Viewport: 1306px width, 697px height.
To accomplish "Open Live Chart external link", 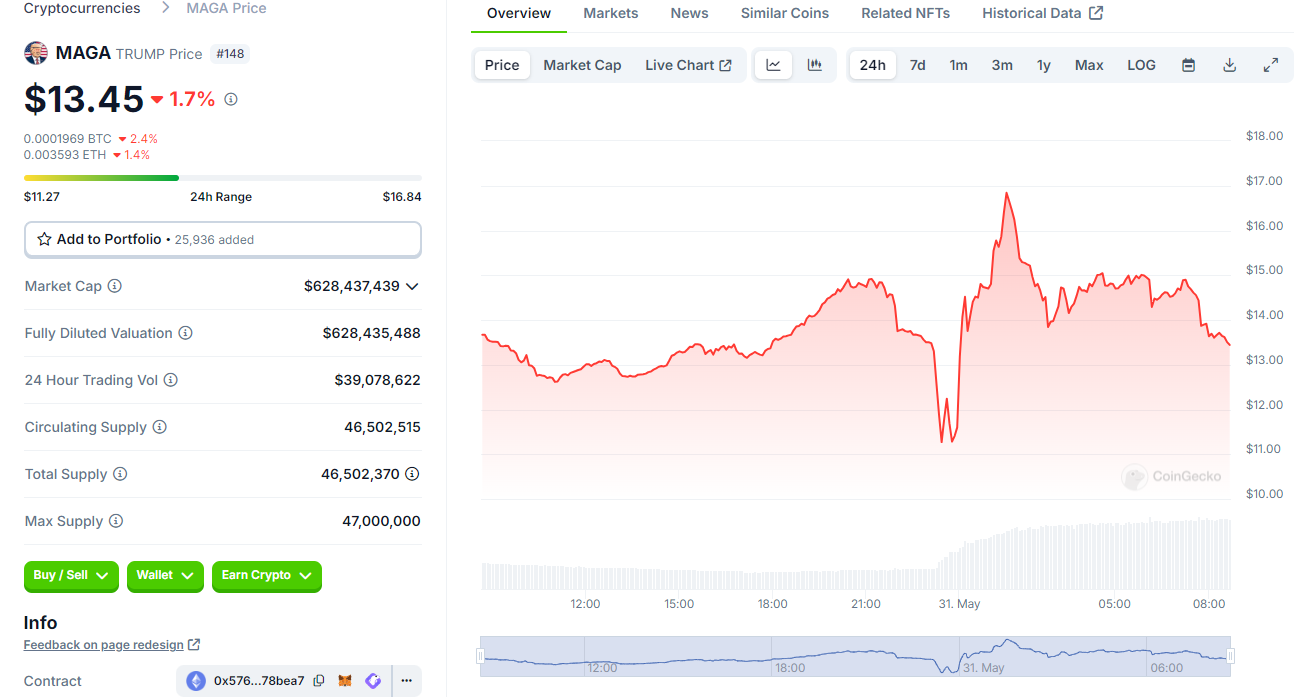I will [x=688, y=65].
